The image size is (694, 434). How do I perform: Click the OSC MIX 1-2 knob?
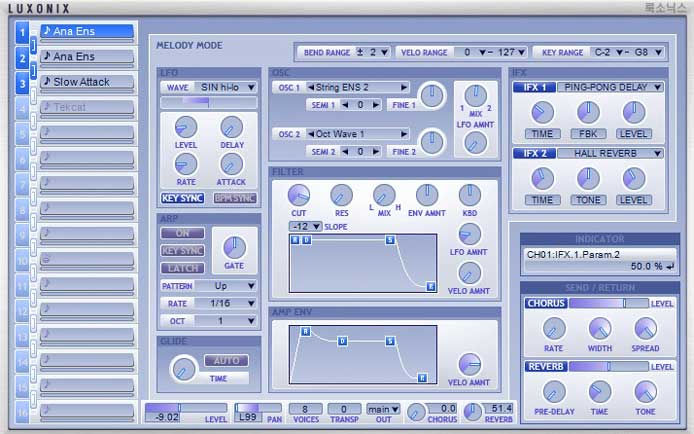475,95
